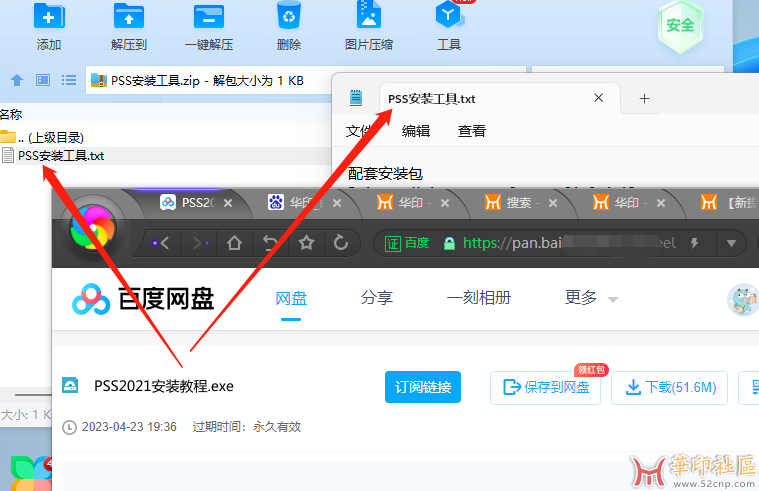Add a new Notepad tab with plus
759x491 pixels.
click(x=644, y=99)
